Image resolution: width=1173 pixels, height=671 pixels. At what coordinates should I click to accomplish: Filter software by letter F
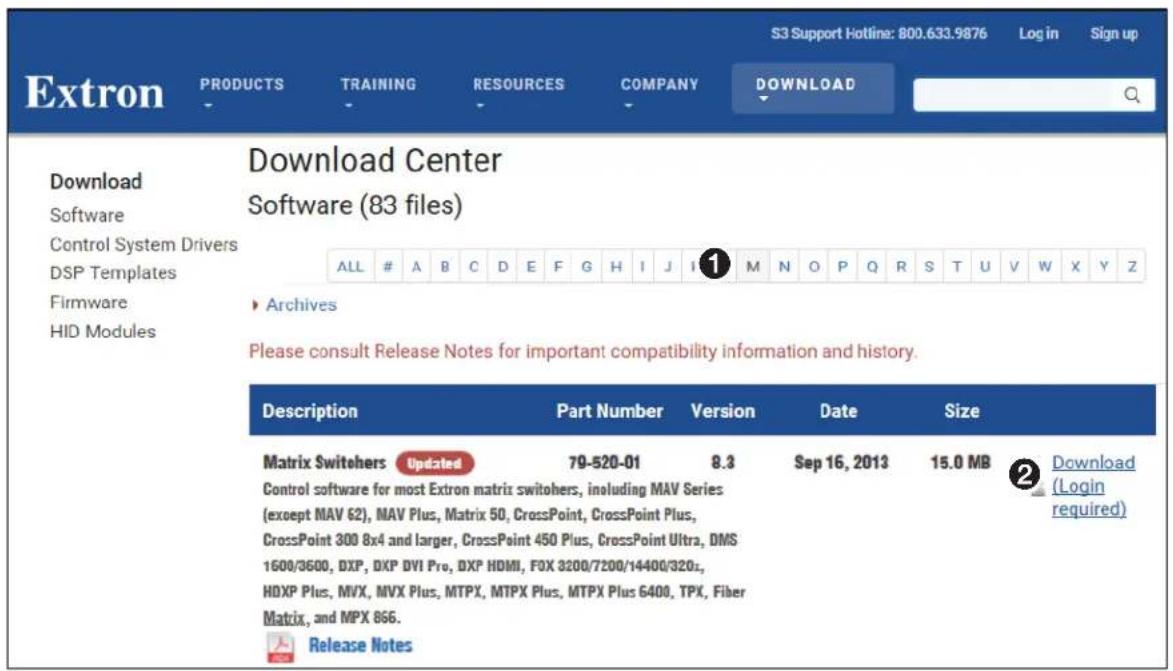558,266
